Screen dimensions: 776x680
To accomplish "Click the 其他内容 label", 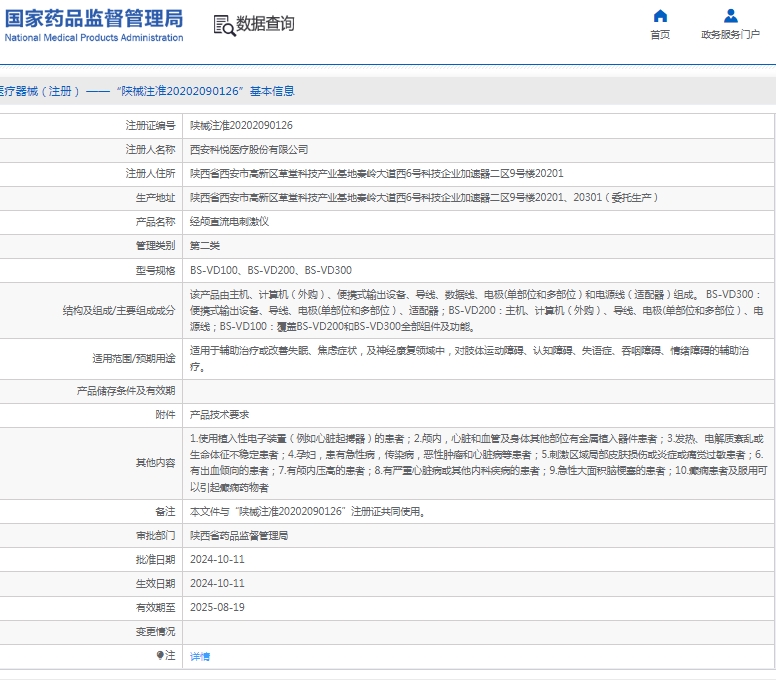I will point(155,463).
